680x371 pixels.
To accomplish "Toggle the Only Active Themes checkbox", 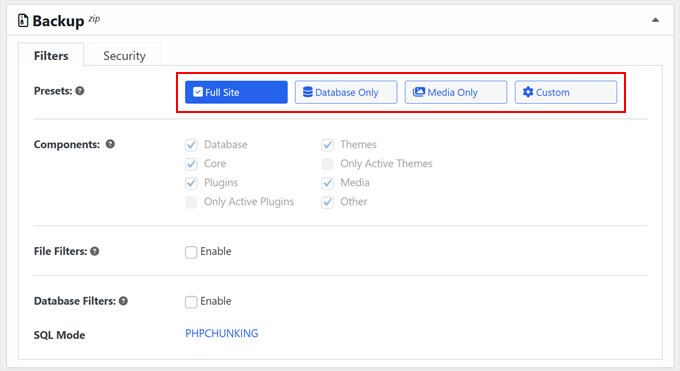I will pyautogui.click(x=327, y=164).
